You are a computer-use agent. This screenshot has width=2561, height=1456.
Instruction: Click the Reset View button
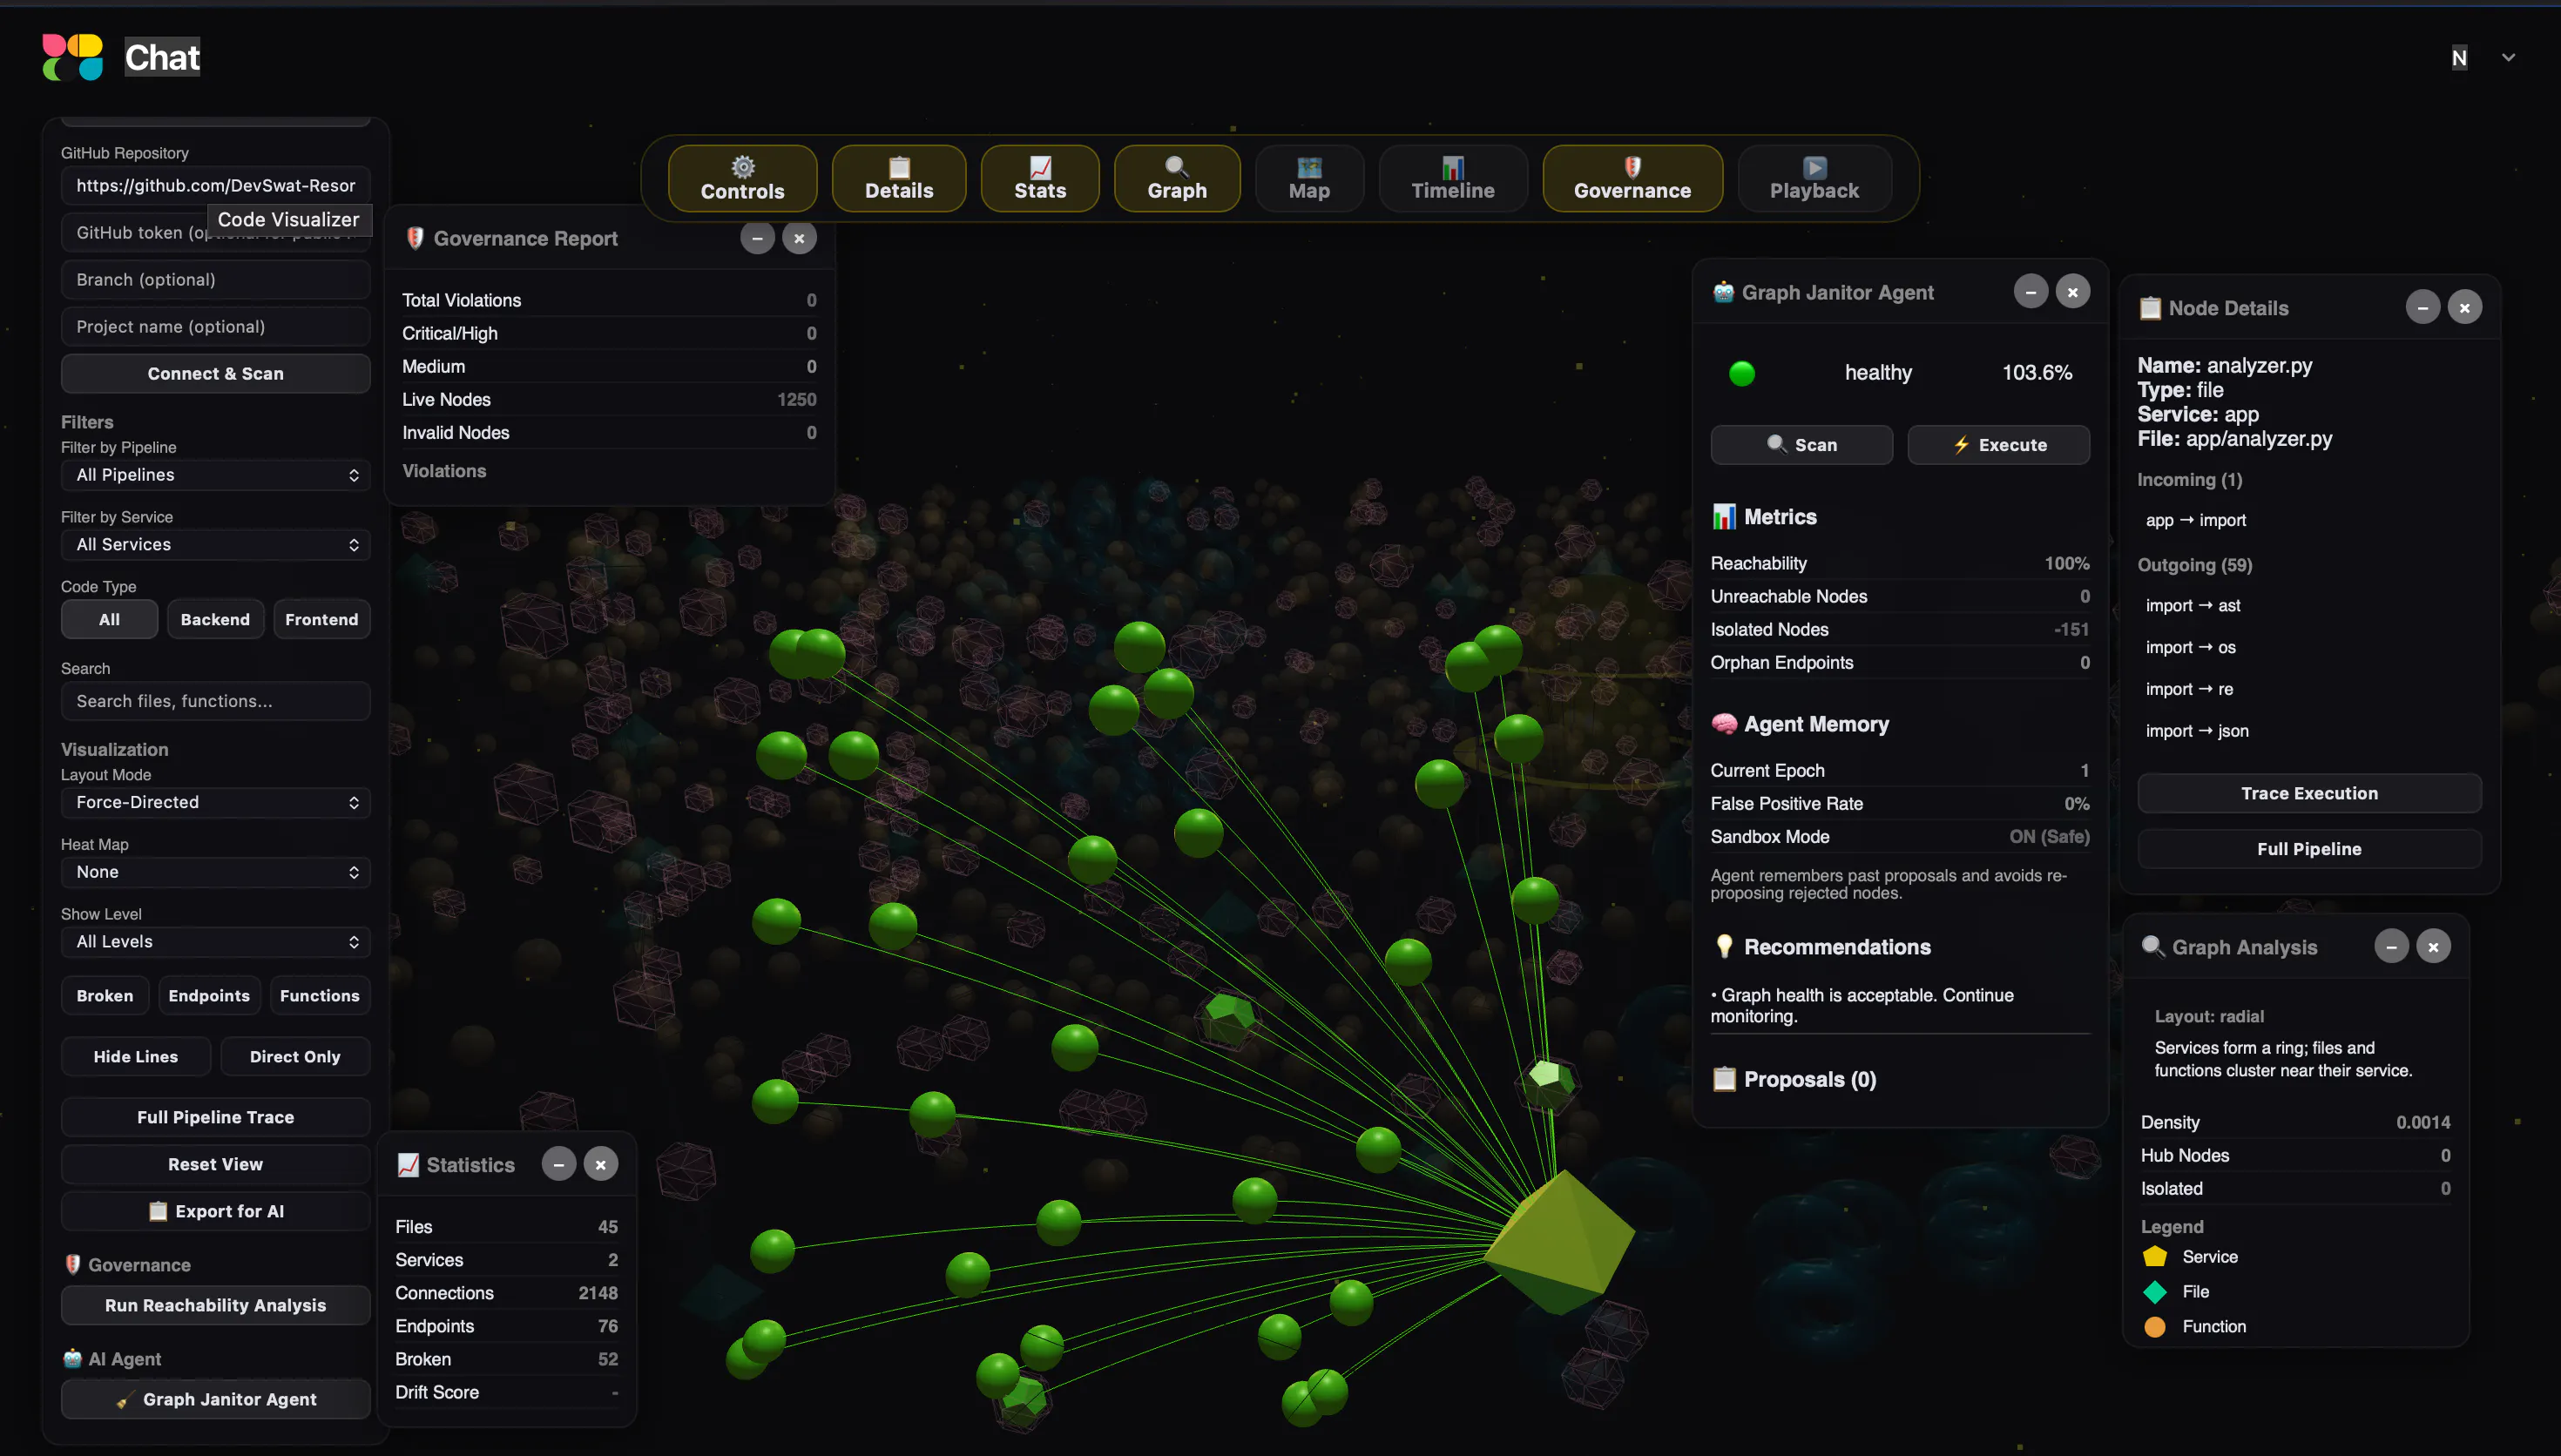point(215,1164)
